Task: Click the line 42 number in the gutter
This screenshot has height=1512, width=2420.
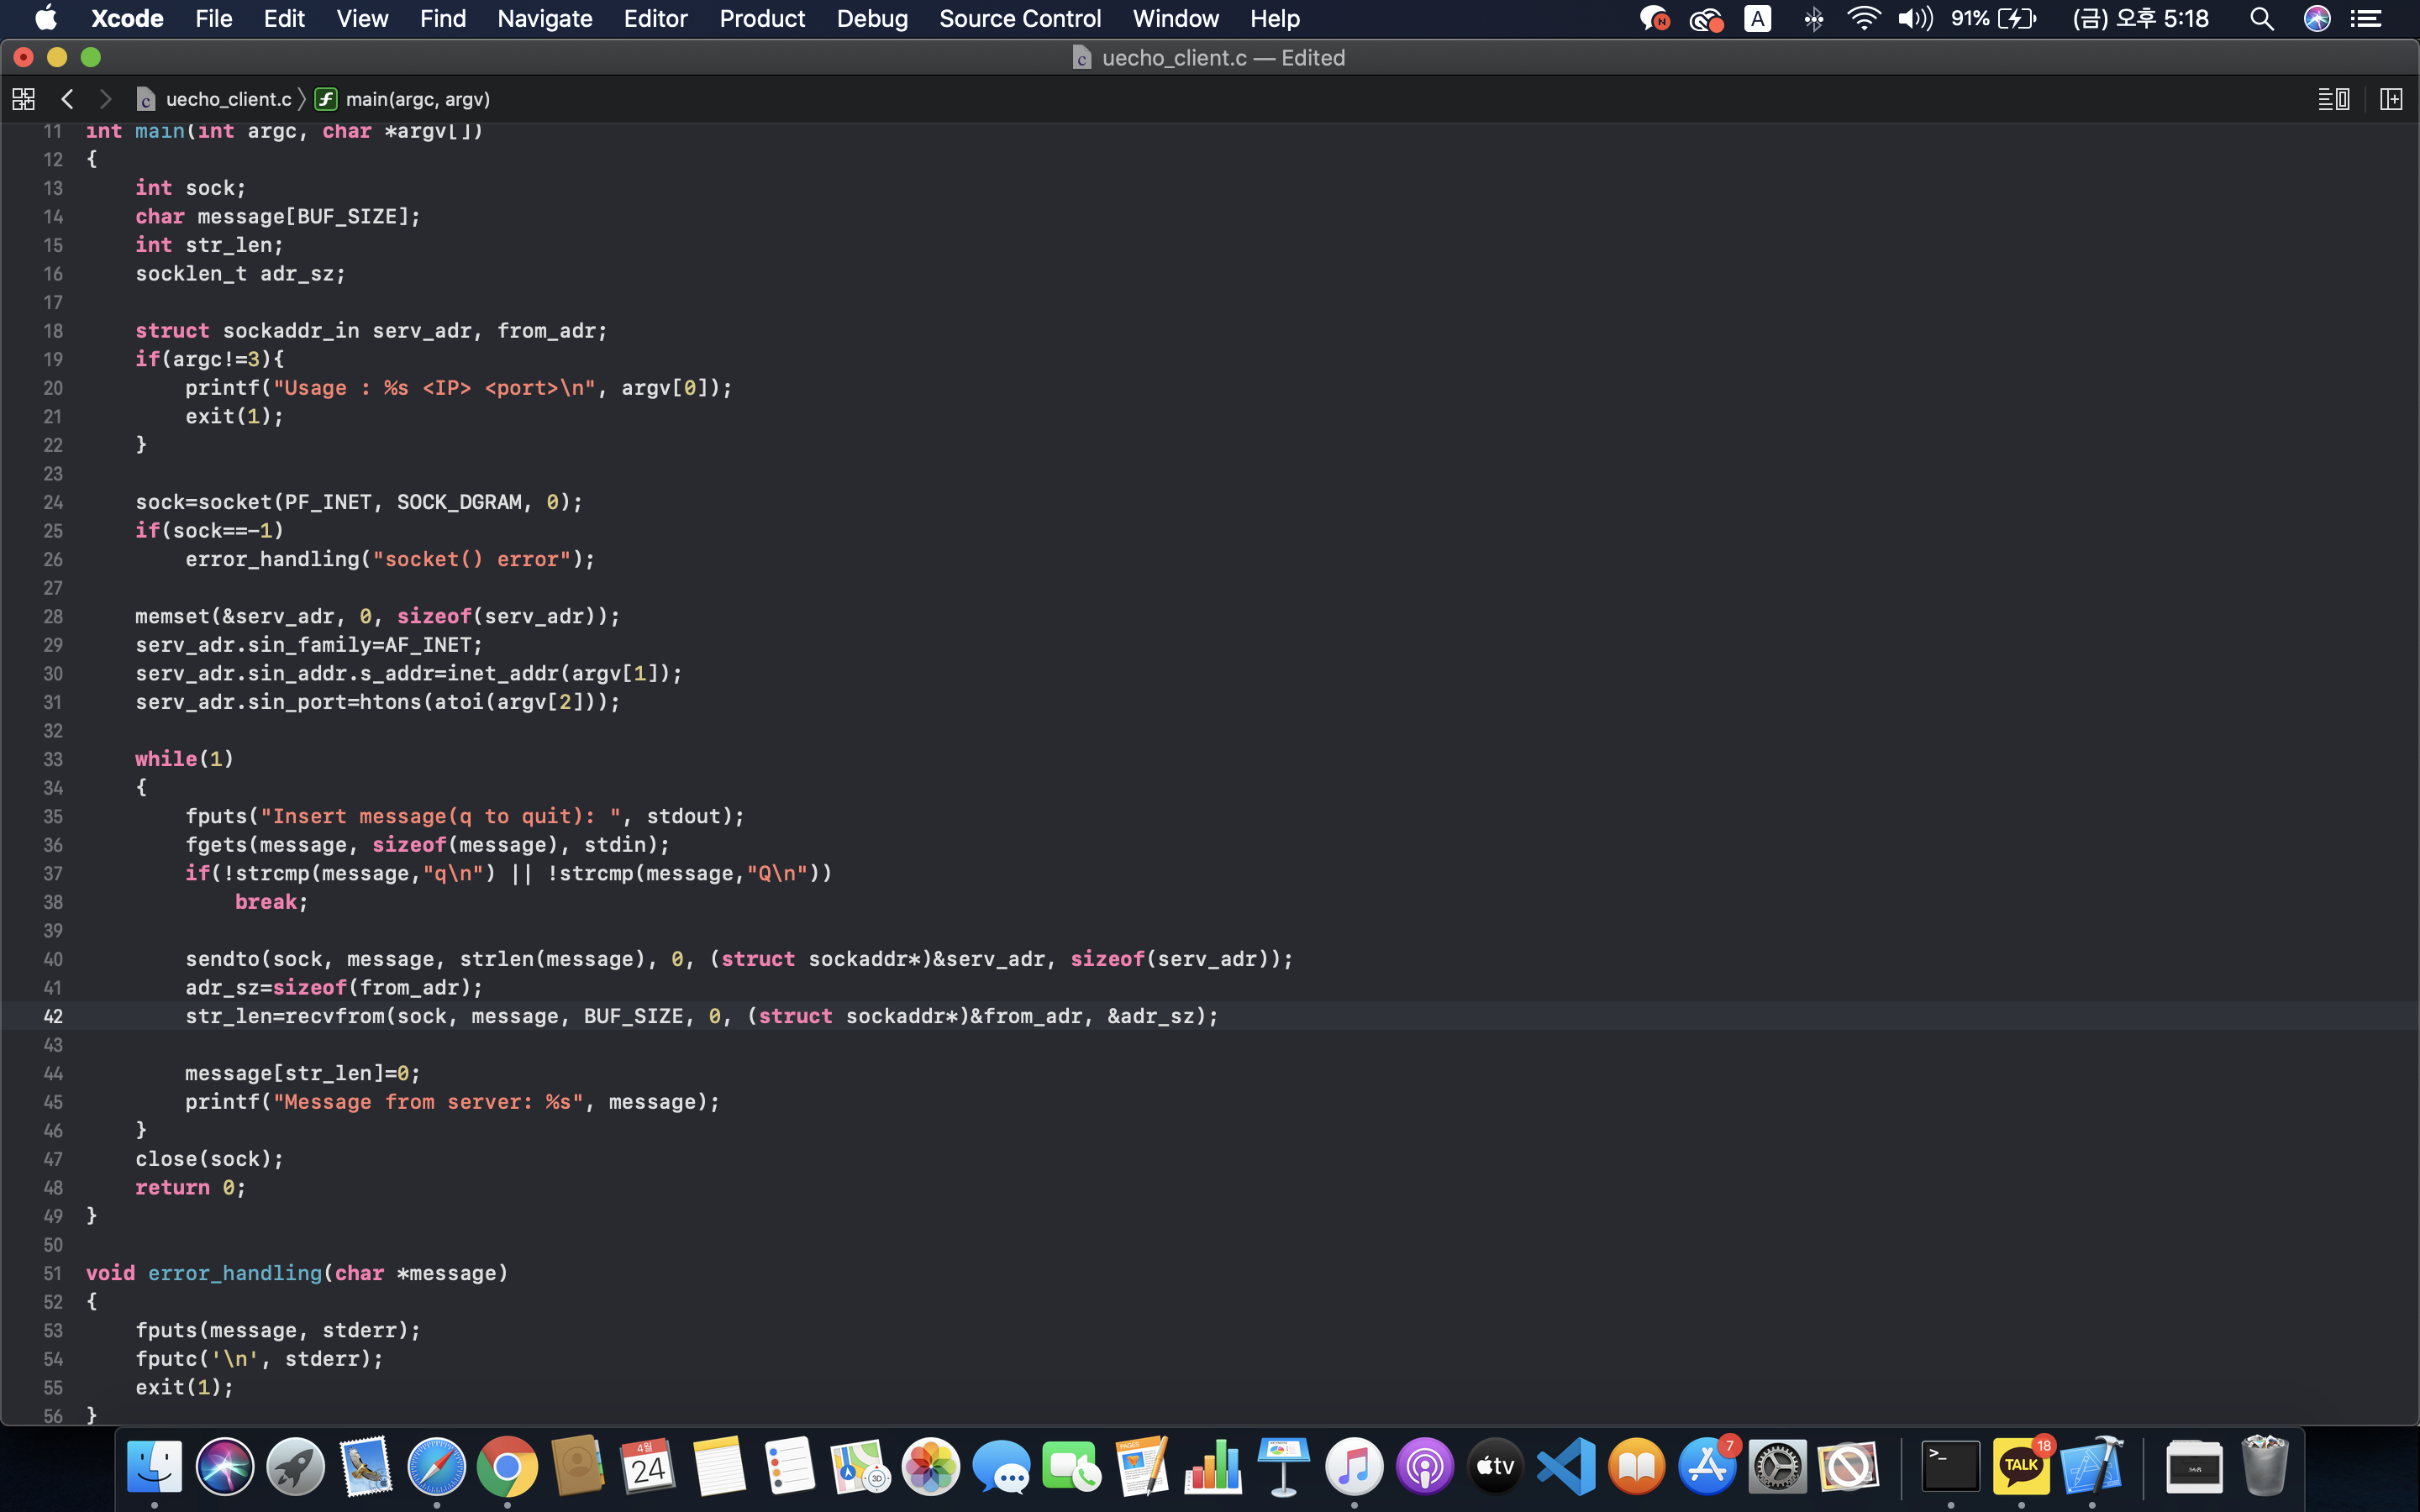Action: click(x=53, y=1016)
